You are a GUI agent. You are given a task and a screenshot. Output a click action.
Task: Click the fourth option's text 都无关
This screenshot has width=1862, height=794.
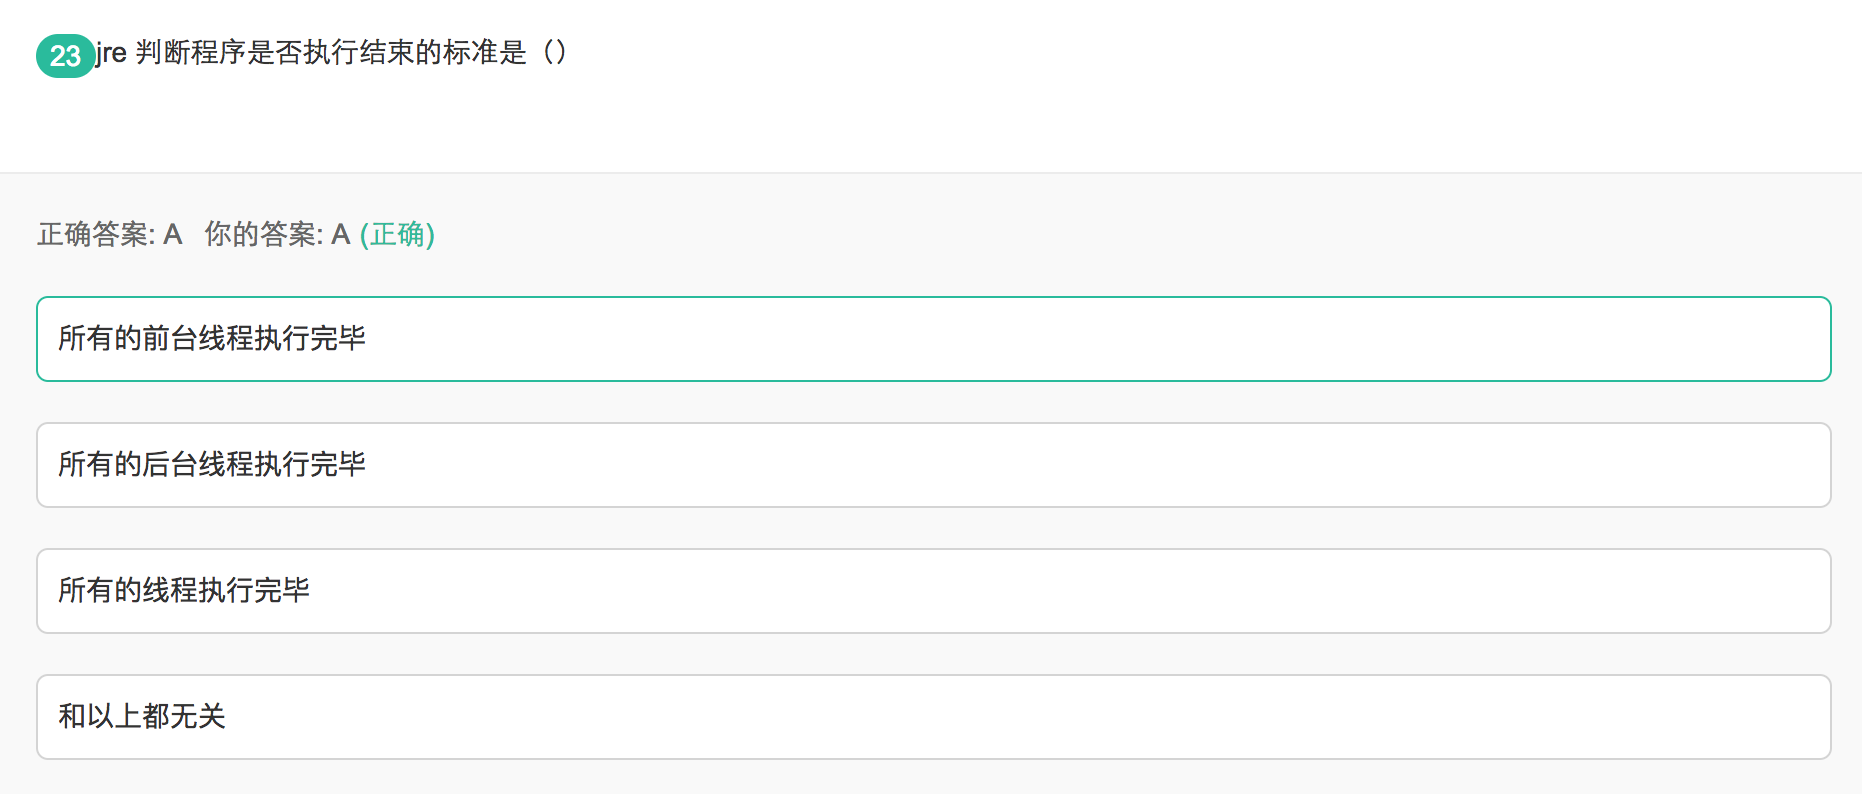coord(184,717)
